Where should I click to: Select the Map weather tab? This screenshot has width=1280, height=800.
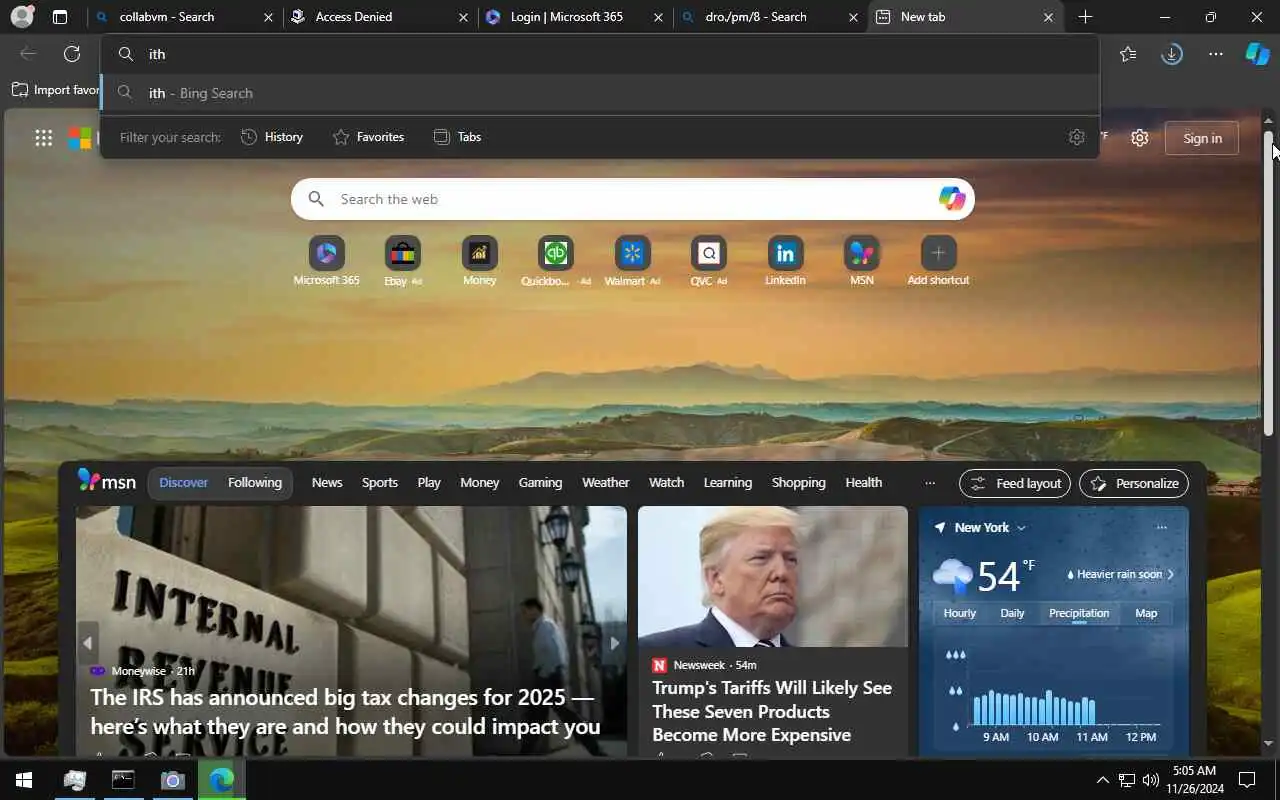(1146, 613)
